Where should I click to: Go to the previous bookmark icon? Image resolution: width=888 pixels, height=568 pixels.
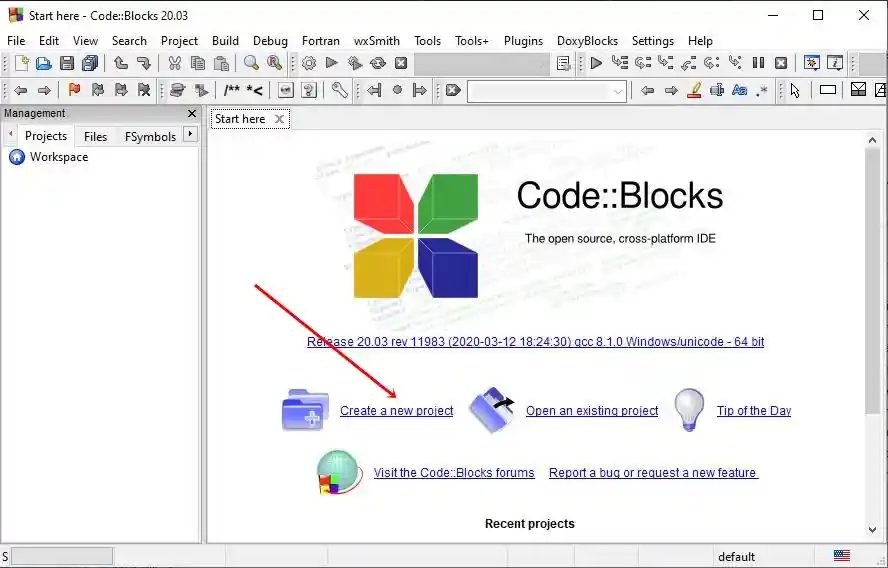pos(98,90)
